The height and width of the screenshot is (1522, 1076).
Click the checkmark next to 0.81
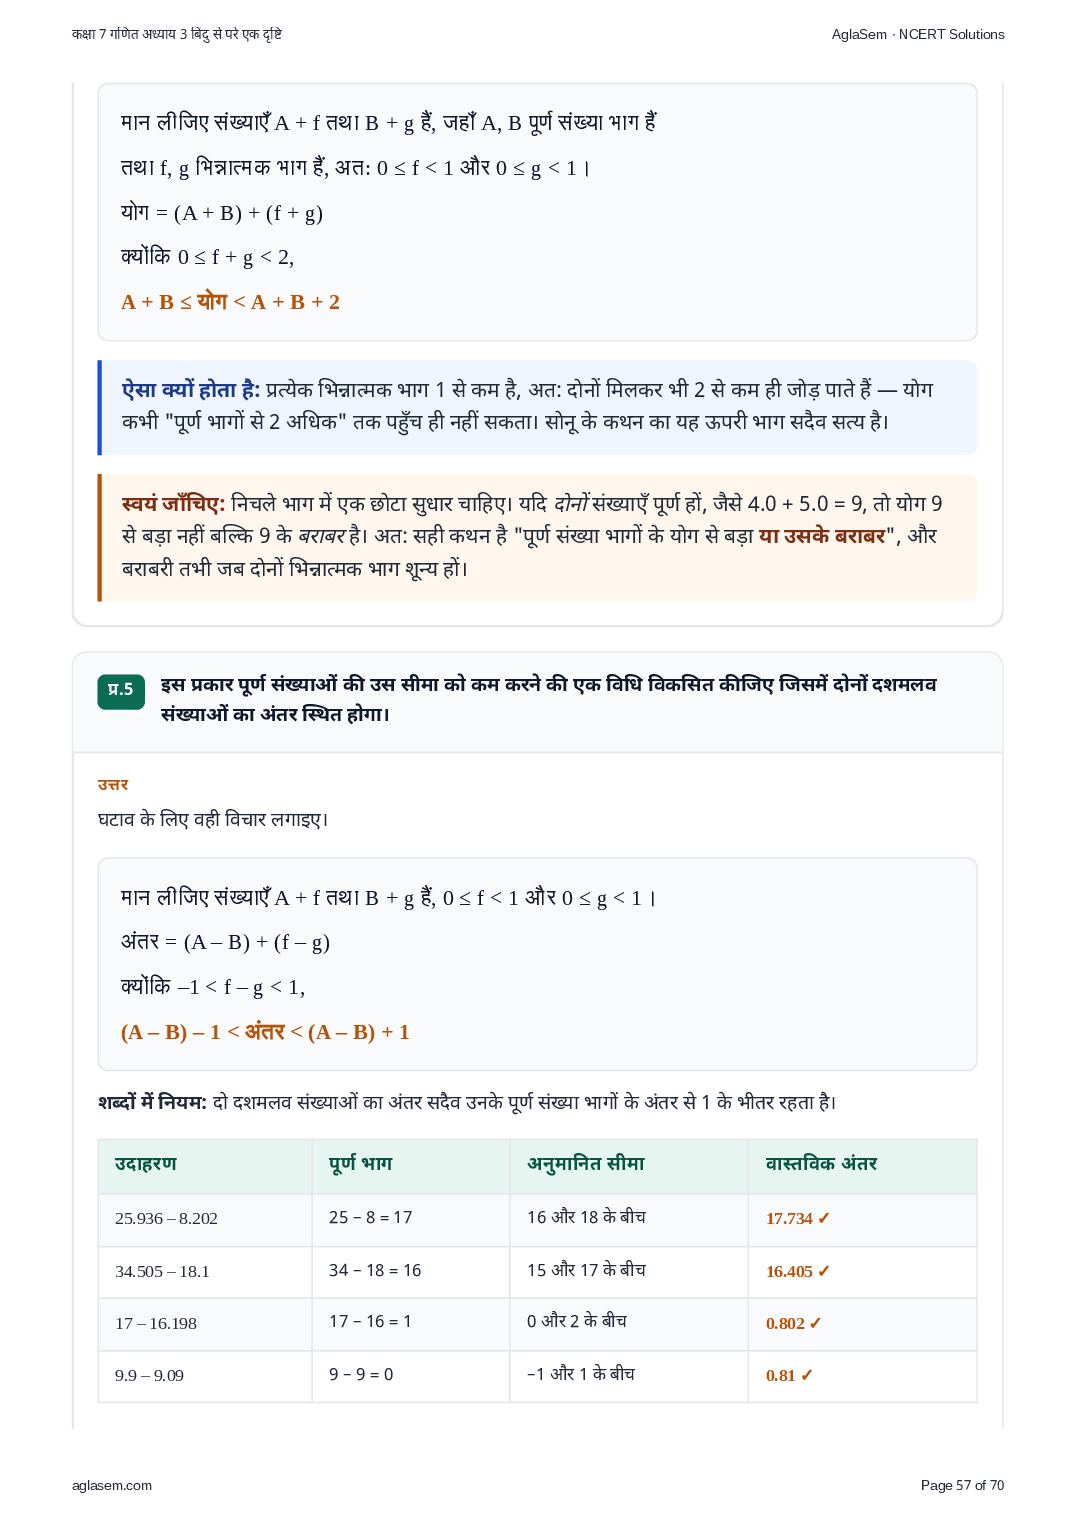(807, 1375)
